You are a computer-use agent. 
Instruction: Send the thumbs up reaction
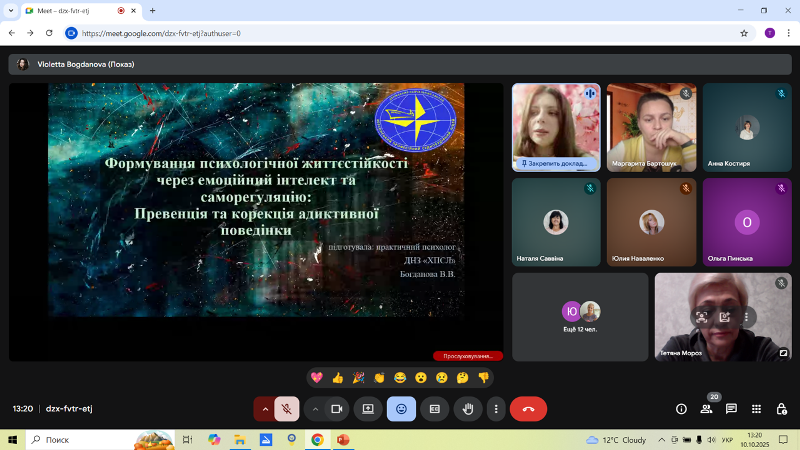tap(338, 377)
